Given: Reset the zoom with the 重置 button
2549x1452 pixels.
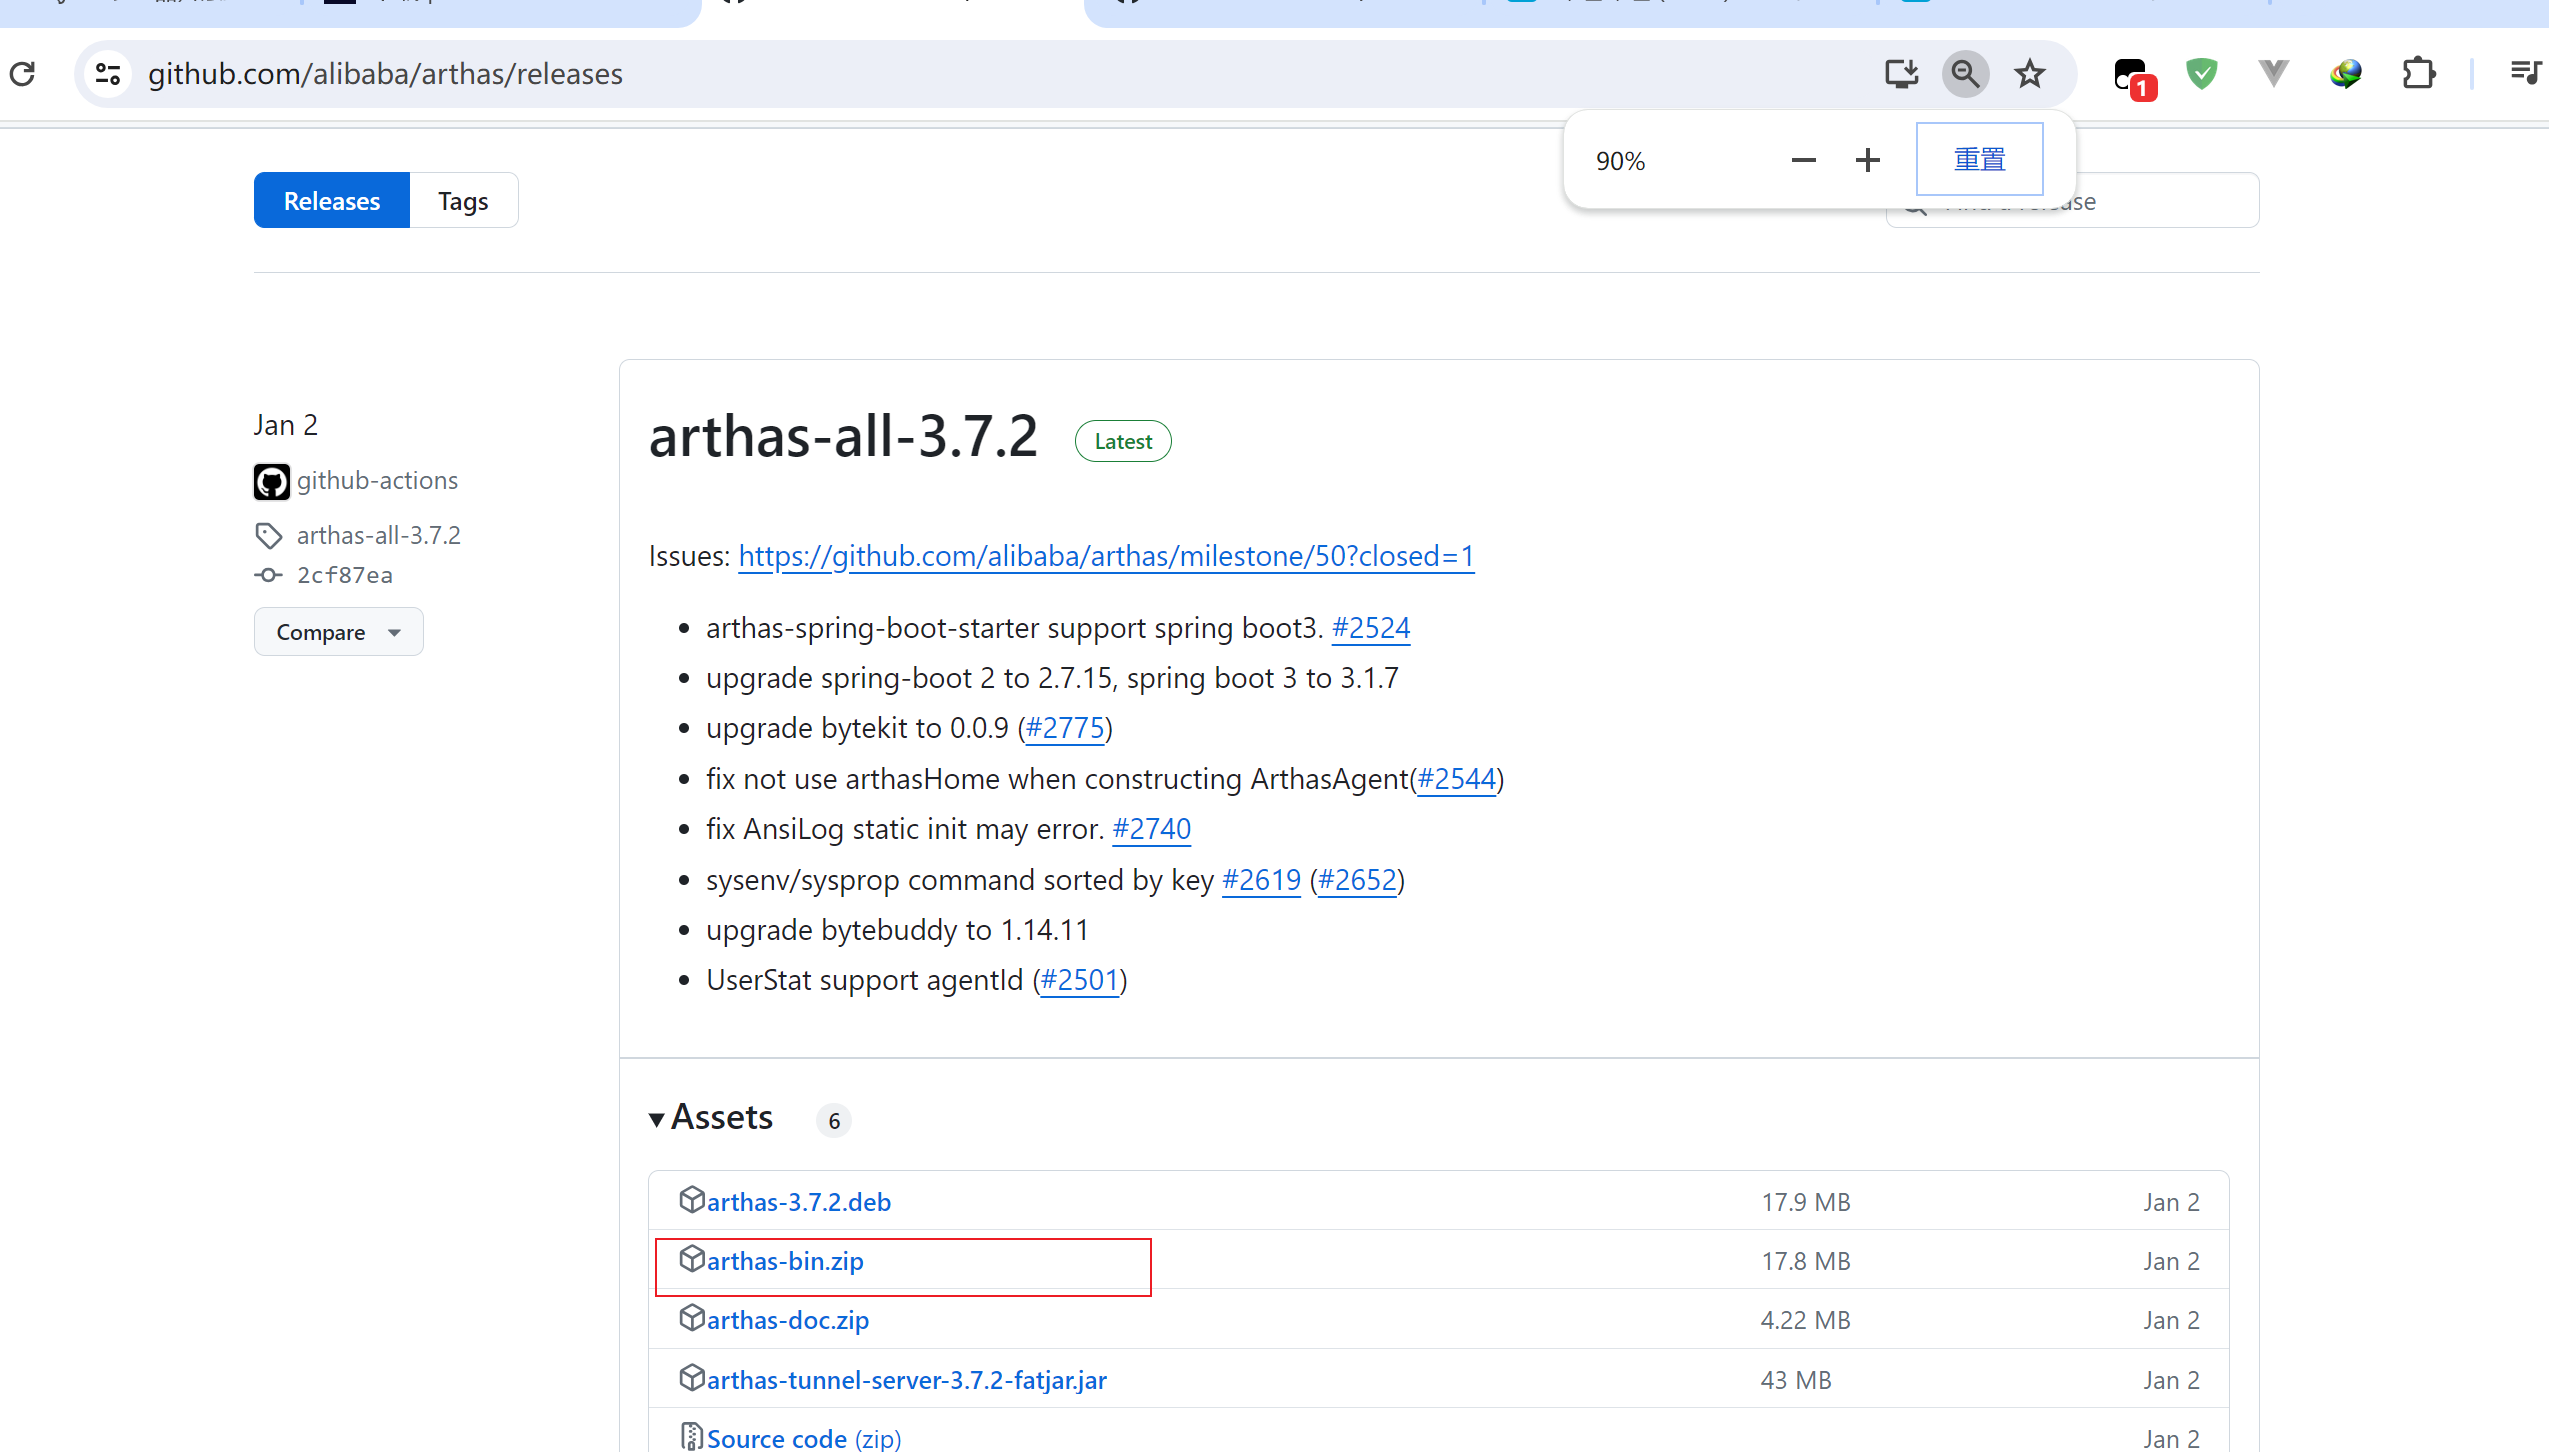Looking at the screenshot, I should 1979,160.
